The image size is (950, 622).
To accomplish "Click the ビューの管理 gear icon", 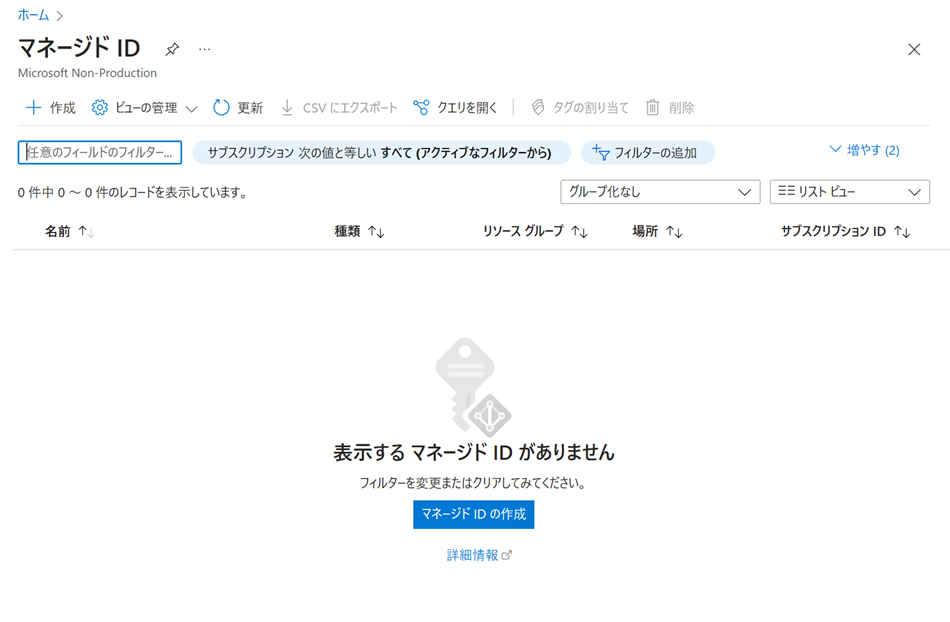I will [x=100, y=107].
